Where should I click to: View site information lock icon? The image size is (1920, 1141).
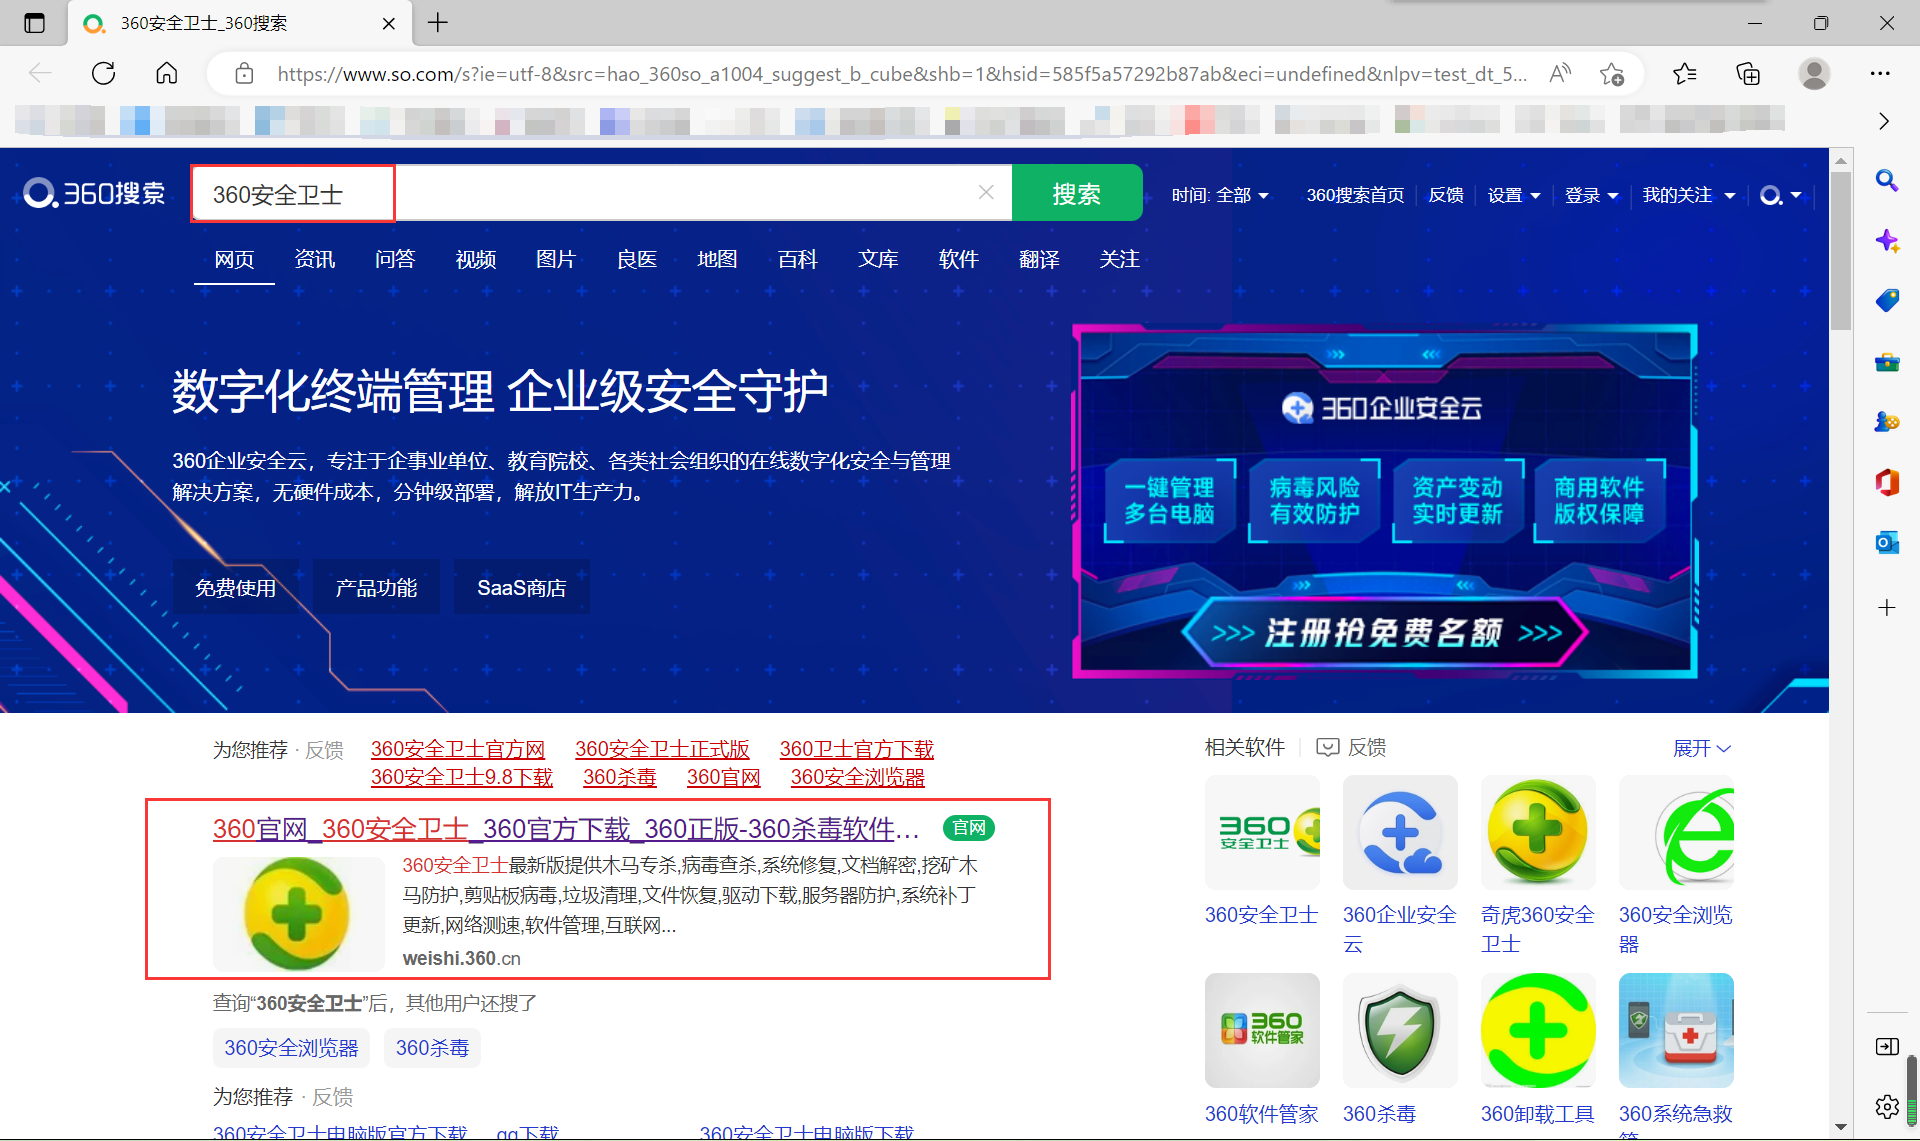pos(244,74)
